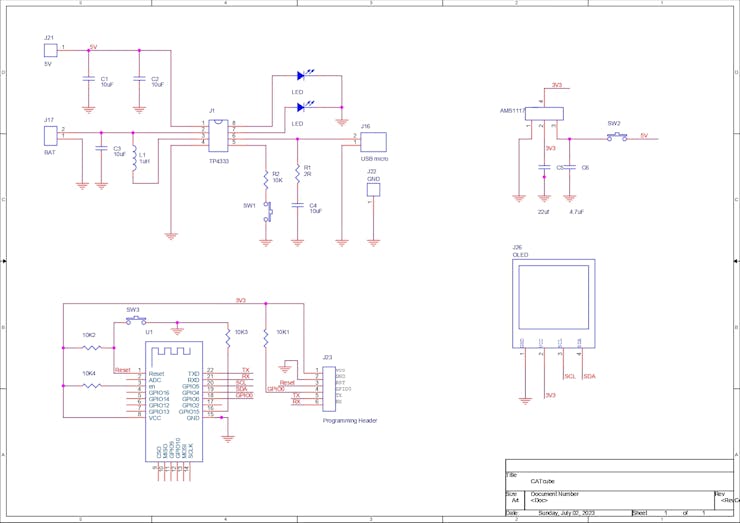740x523 pixels.
Task: Select capacitor C1 symbol
Action: coord(88,78)
